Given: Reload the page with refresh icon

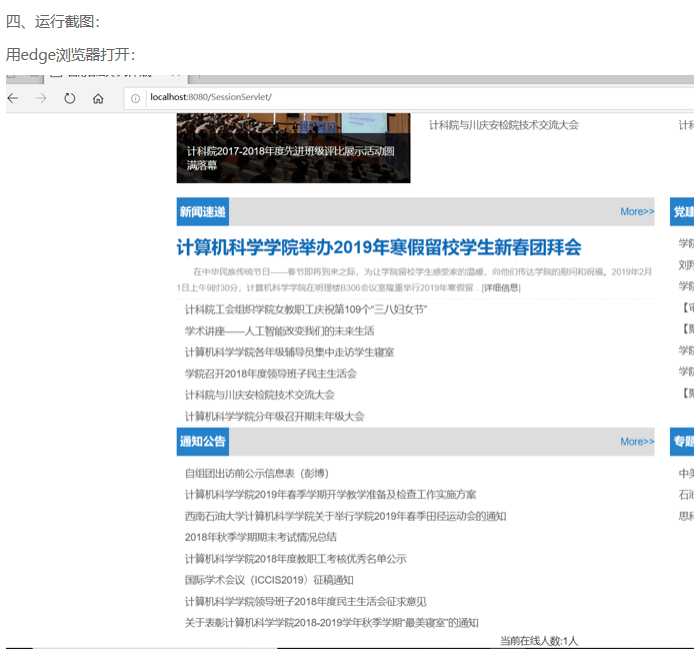Looking at the screenshot, I should (70, 98).
